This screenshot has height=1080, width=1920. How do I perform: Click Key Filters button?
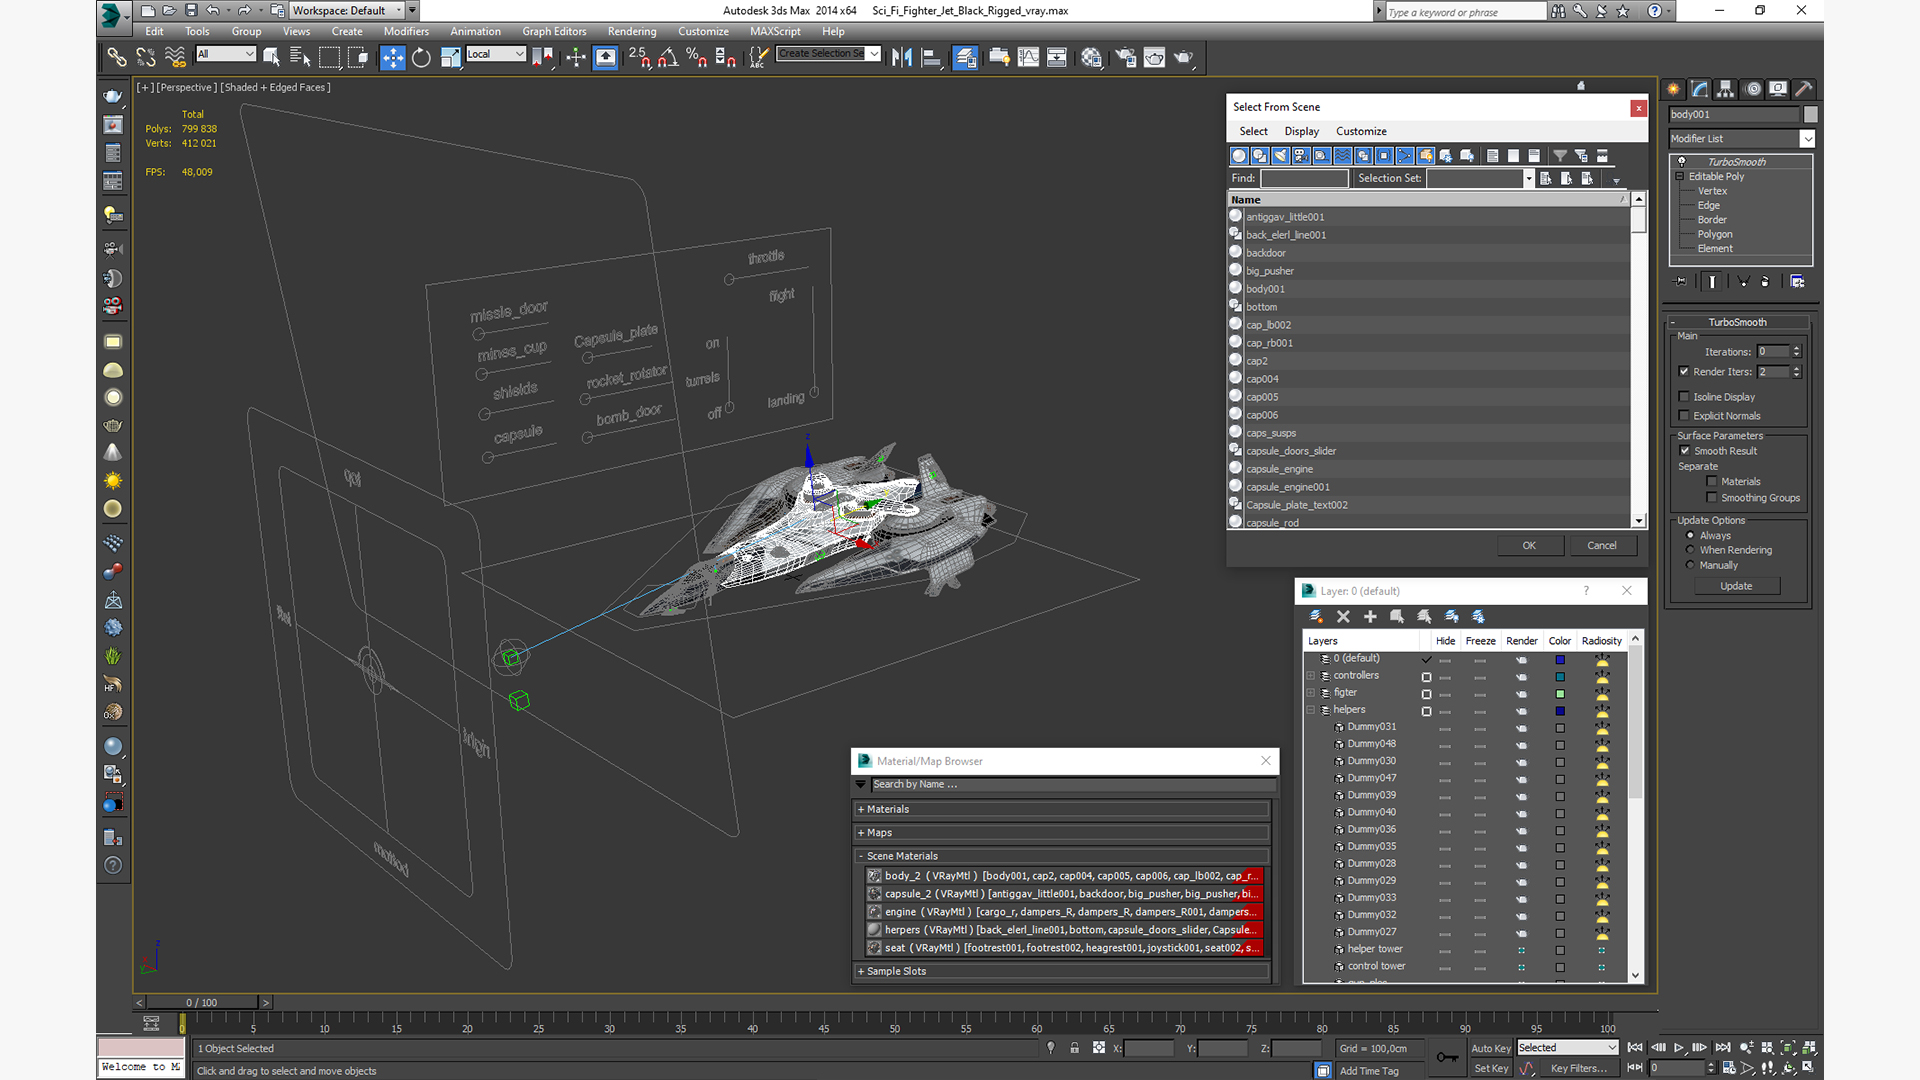tap(1579, 1068)
